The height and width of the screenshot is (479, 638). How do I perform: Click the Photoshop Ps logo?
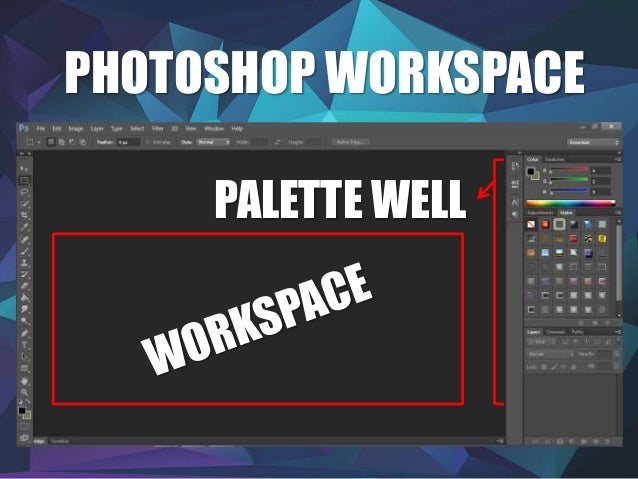click(x=24, y=128)
